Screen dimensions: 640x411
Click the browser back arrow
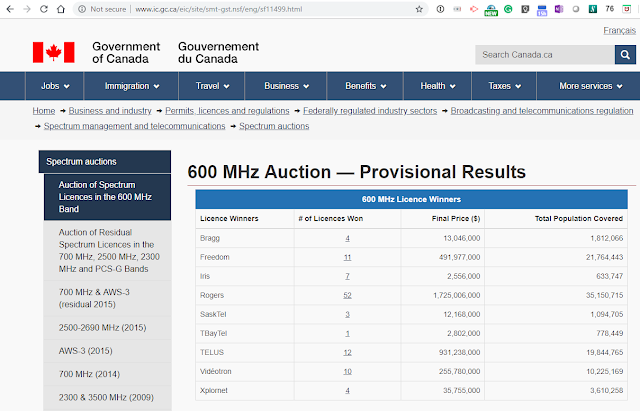pos(10,9)
